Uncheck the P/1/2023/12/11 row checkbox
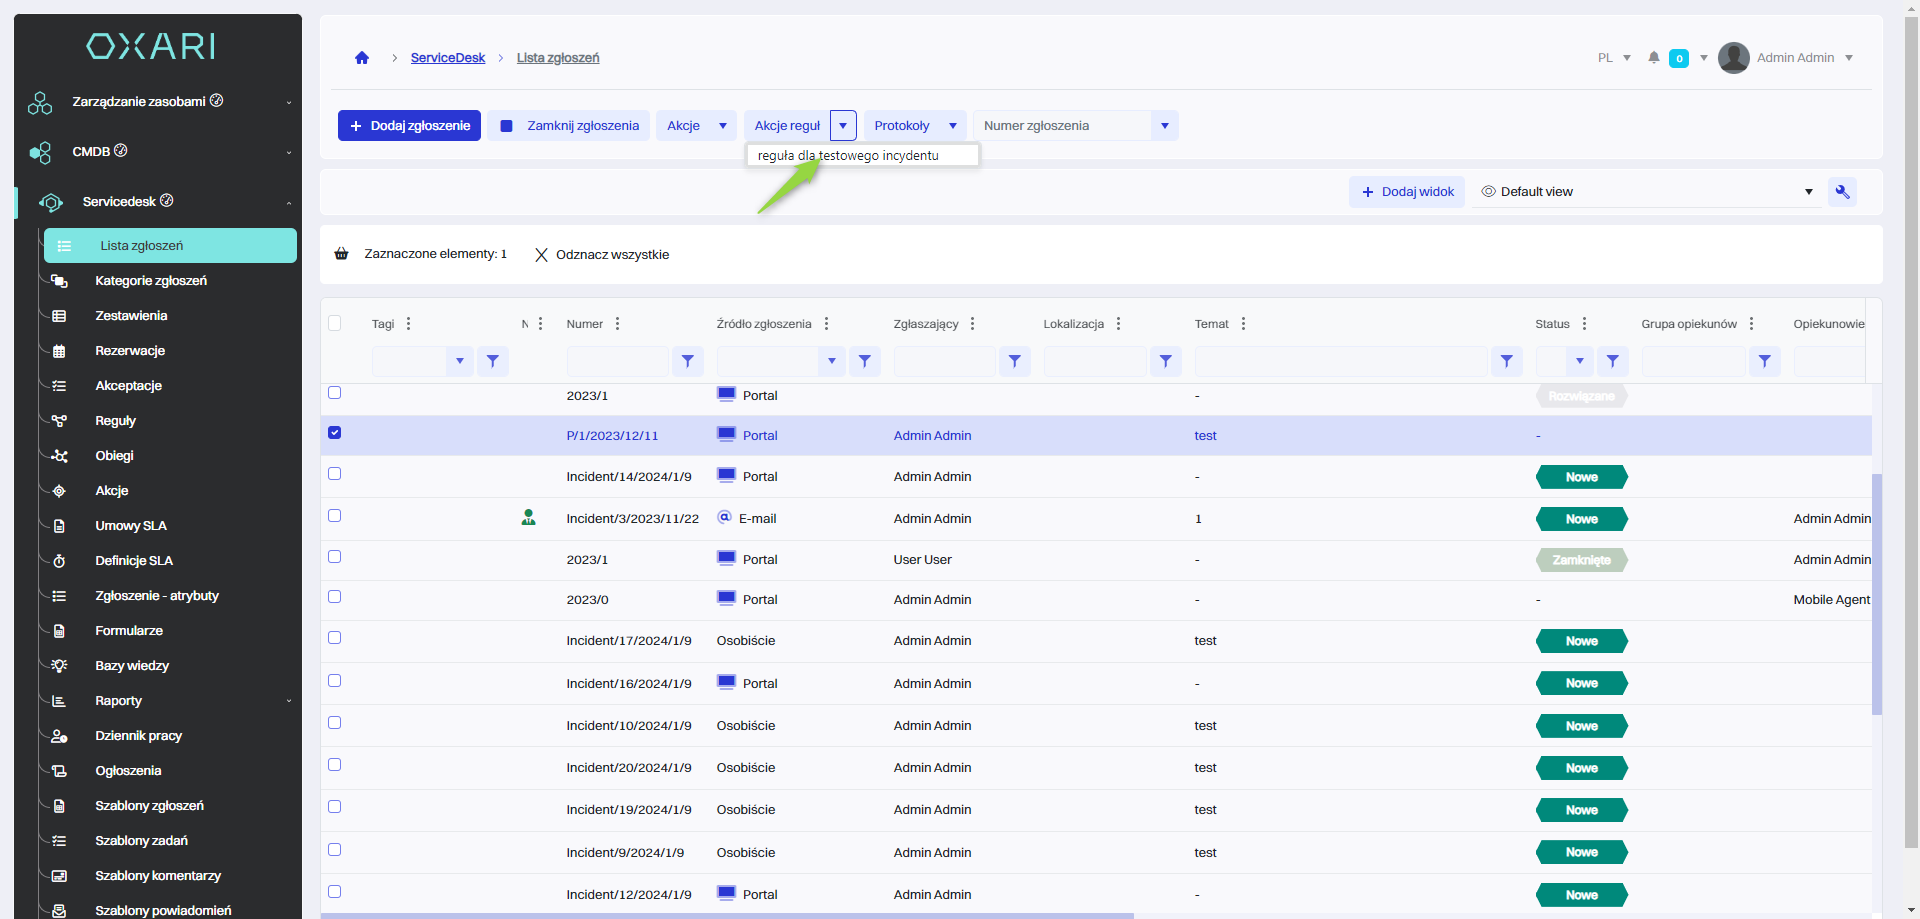The height and width of the screenshot is (919, 1920). coord(335,433)
